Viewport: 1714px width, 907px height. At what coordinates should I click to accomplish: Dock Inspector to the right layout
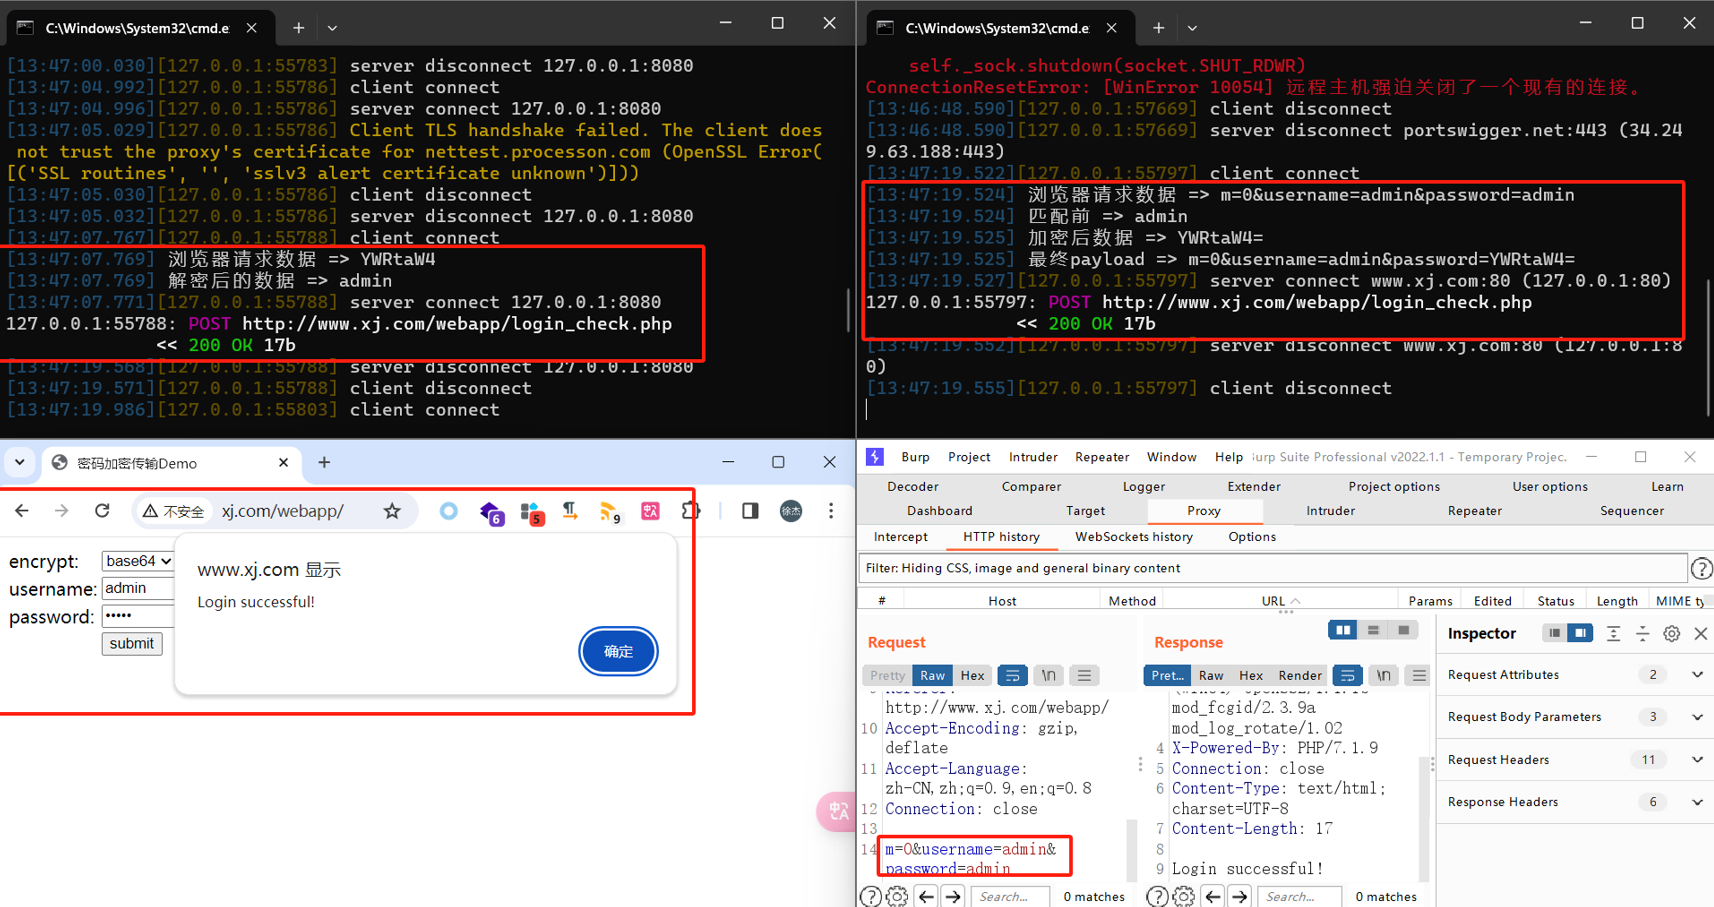tap(1580, 633)
